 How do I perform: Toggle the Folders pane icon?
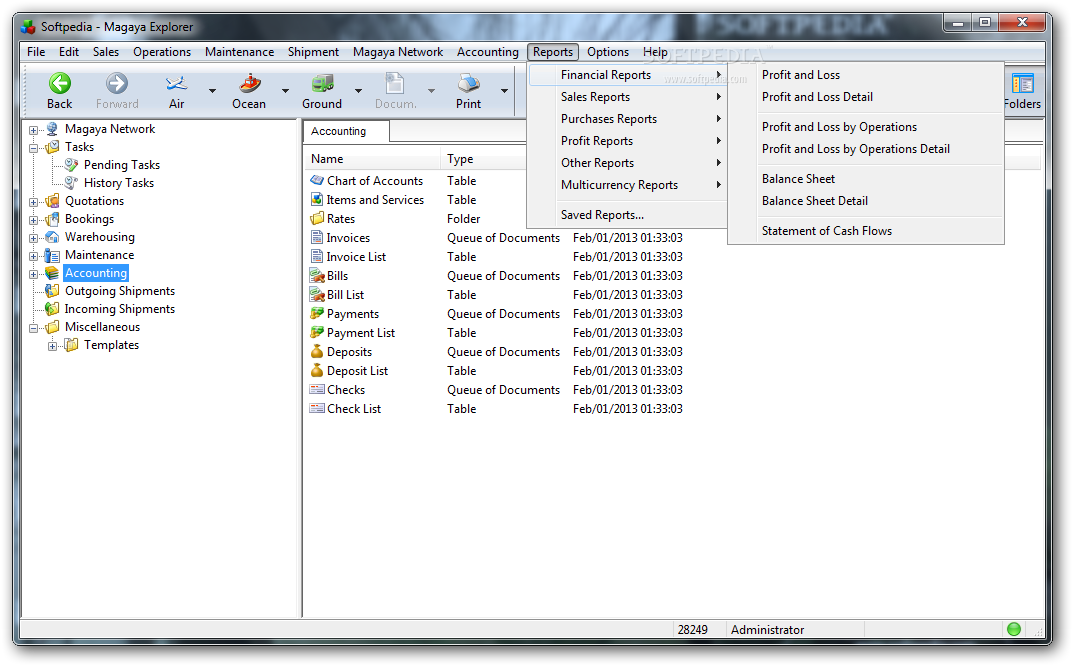[x=1022, y=84]
